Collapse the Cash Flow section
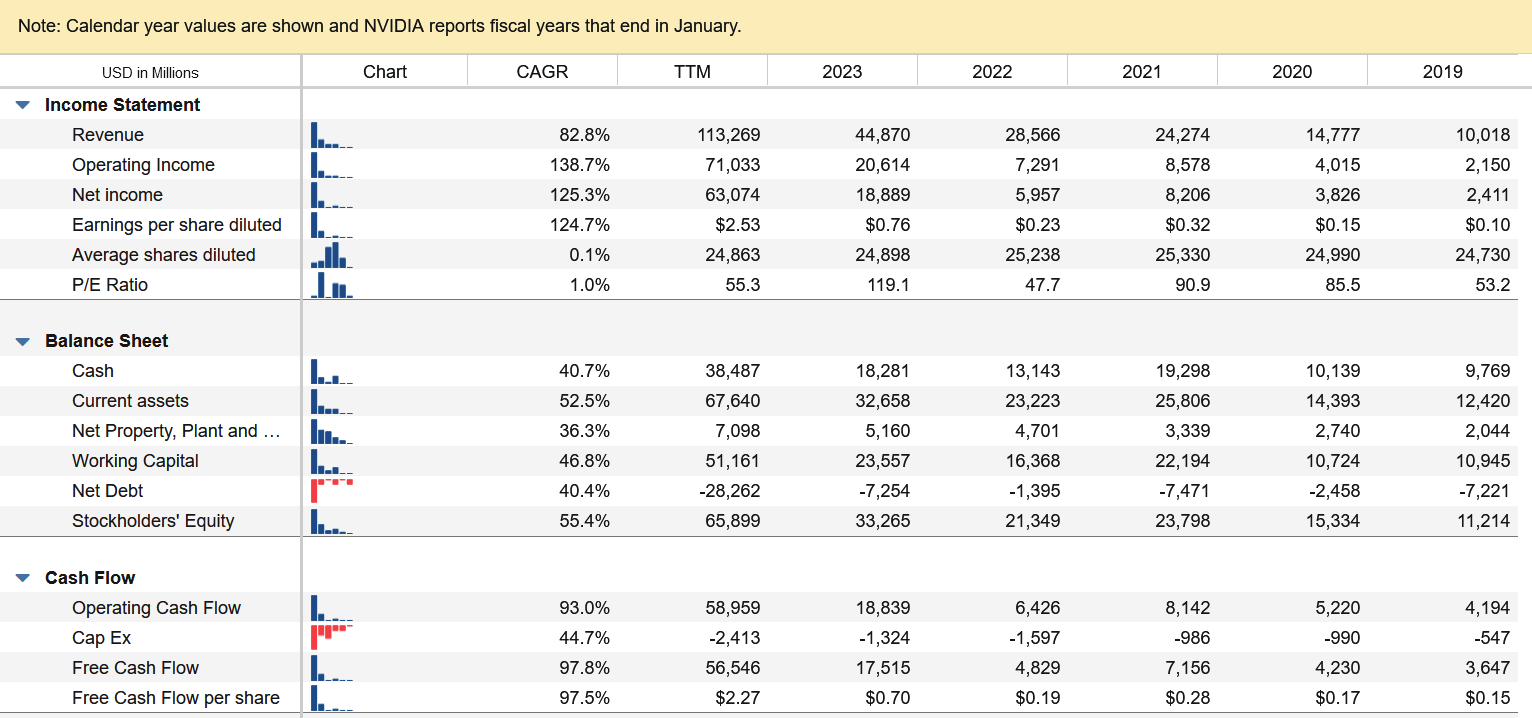 [x=24, y=578]
